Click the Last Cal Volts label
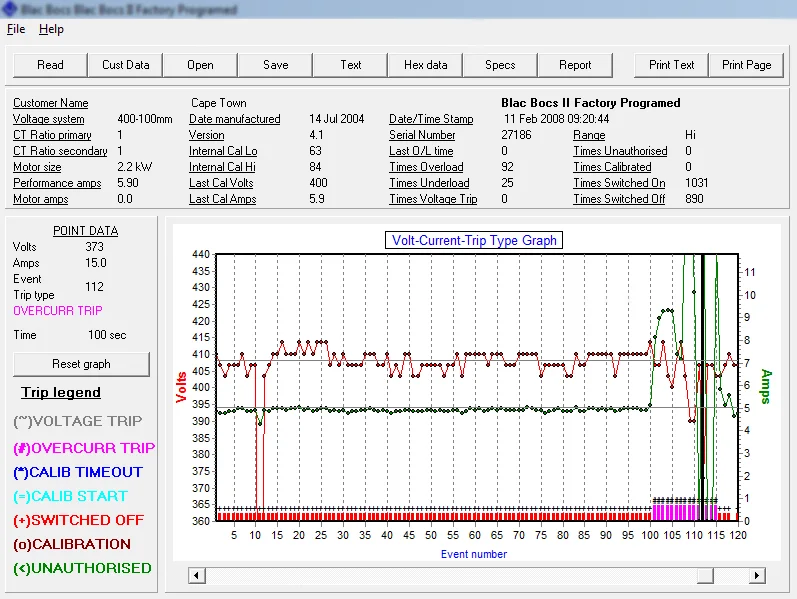This screenshot has width=797, height=599. click(221, 183)
